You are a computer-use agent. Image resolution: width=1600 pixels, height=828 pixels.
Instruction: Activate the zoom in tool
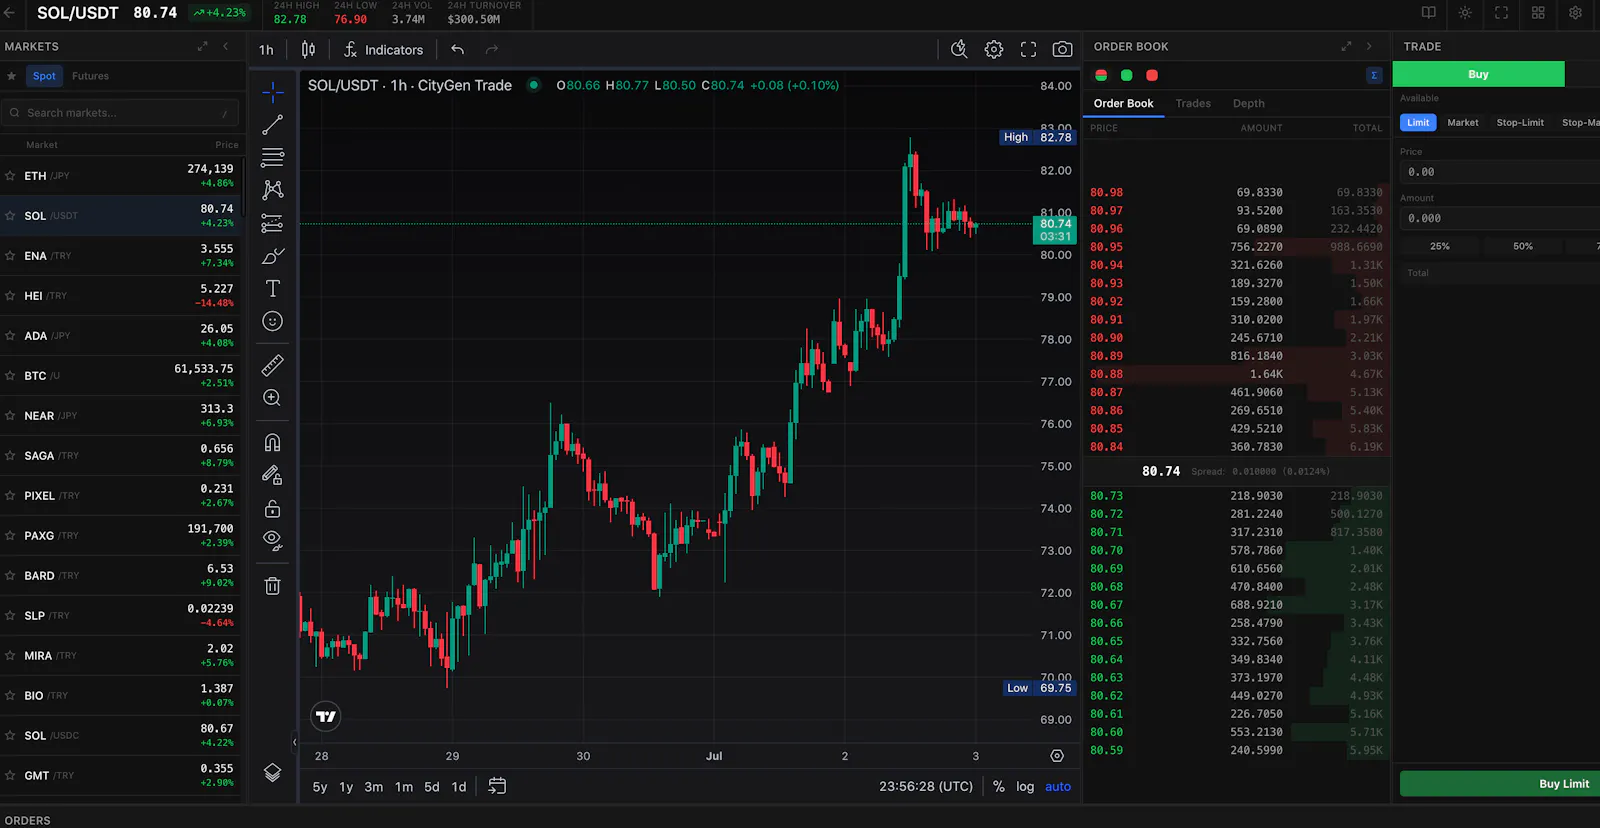pos(273,398)
